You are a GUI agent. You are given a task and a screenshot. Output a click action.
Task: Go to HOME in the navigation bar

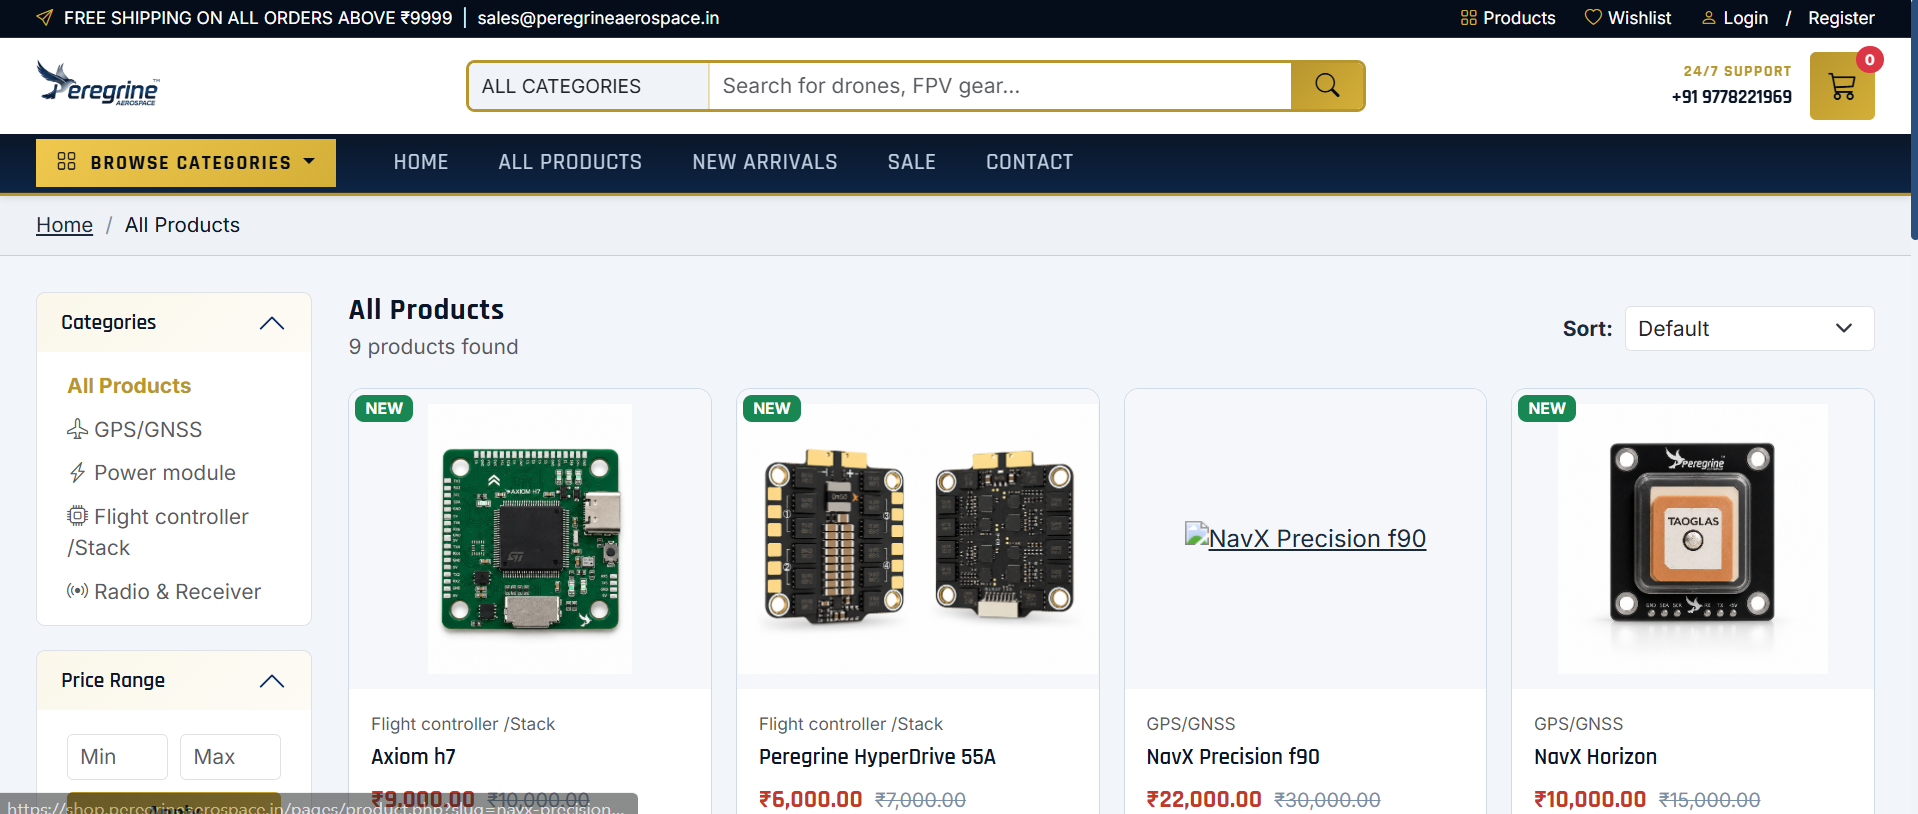[x=421, y=162]
